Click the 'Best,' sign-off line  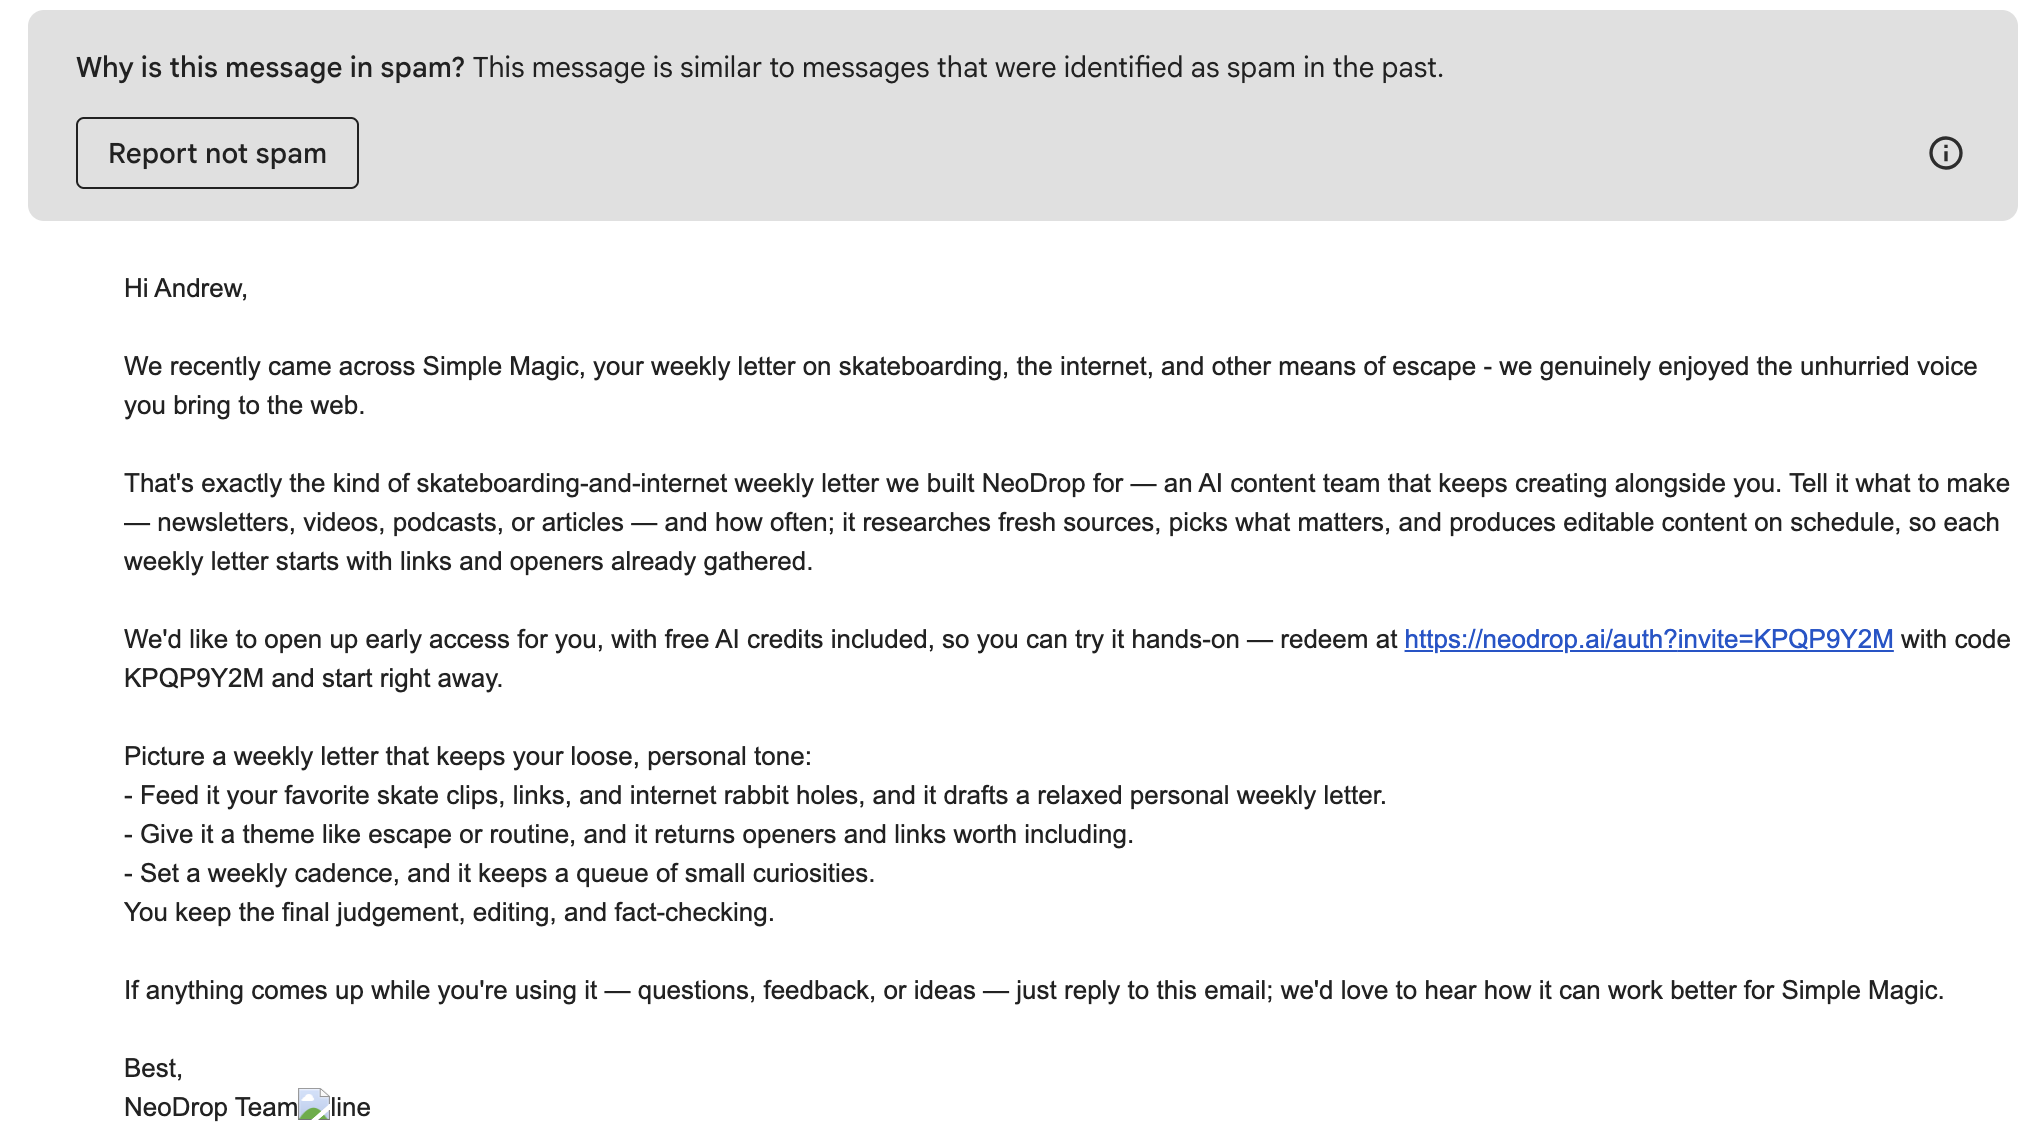(153, 1068)
